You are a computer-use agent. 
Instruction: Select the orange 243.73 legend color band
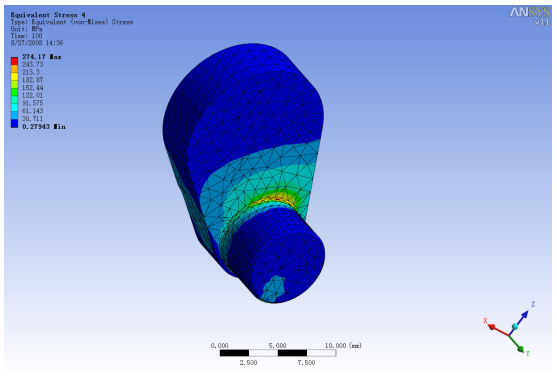click(14, 69)
